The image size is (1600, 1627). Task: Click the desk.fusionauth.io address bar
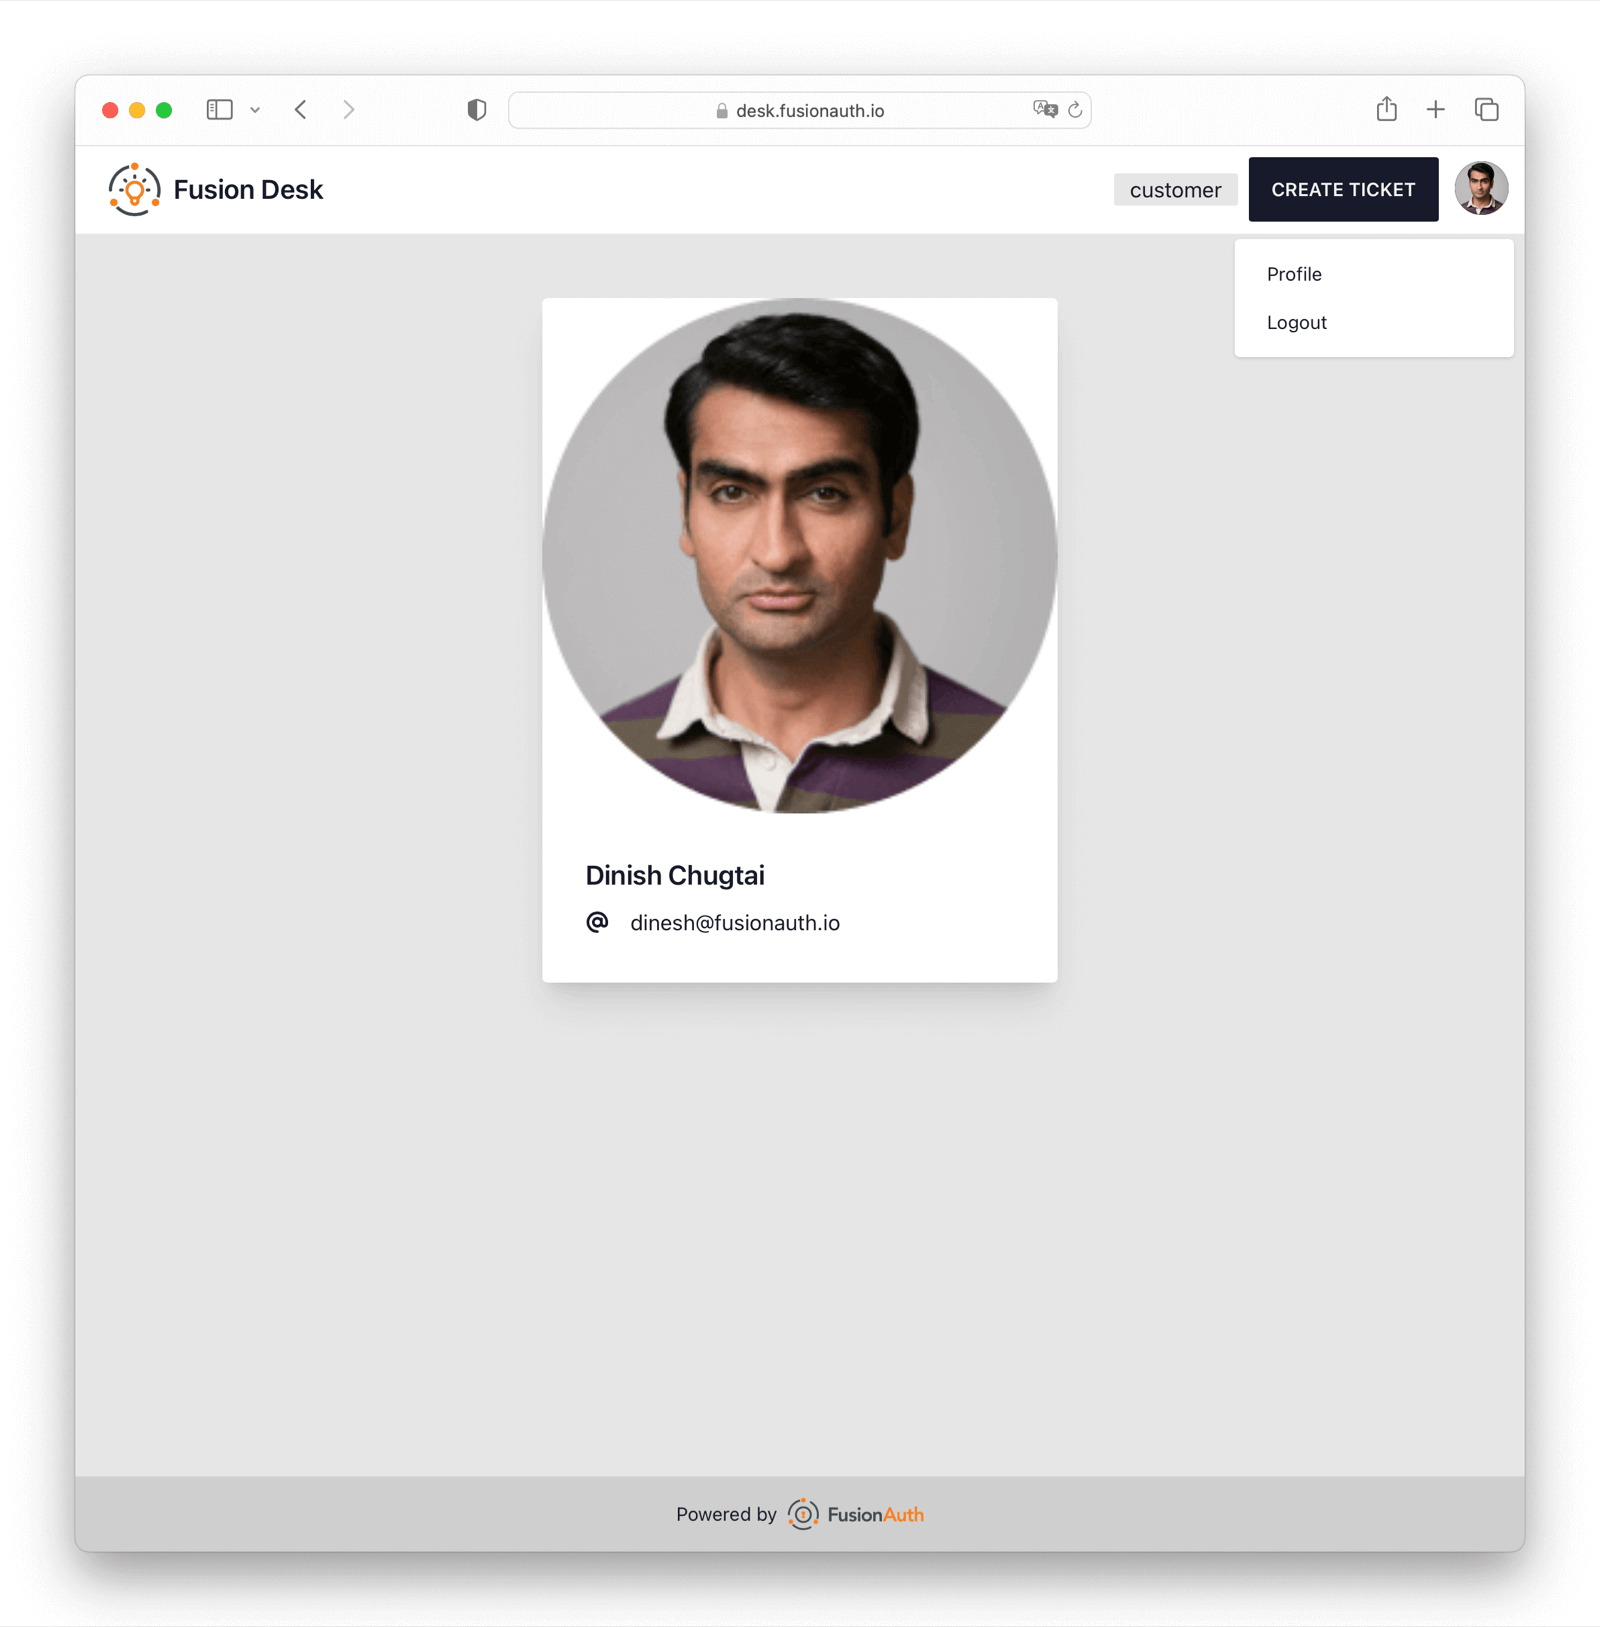coord(800,110)
